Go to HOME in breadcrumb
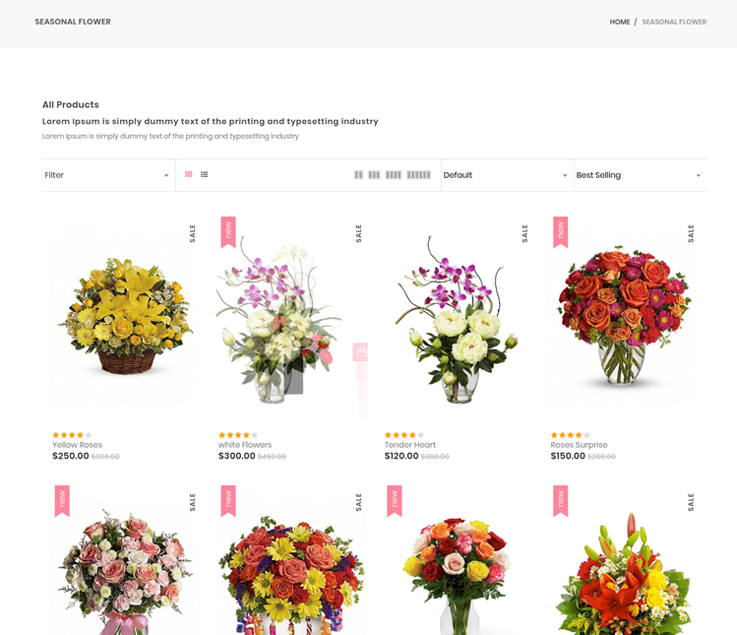The width and height of the screenshot is (737, 635). (620, 22)
